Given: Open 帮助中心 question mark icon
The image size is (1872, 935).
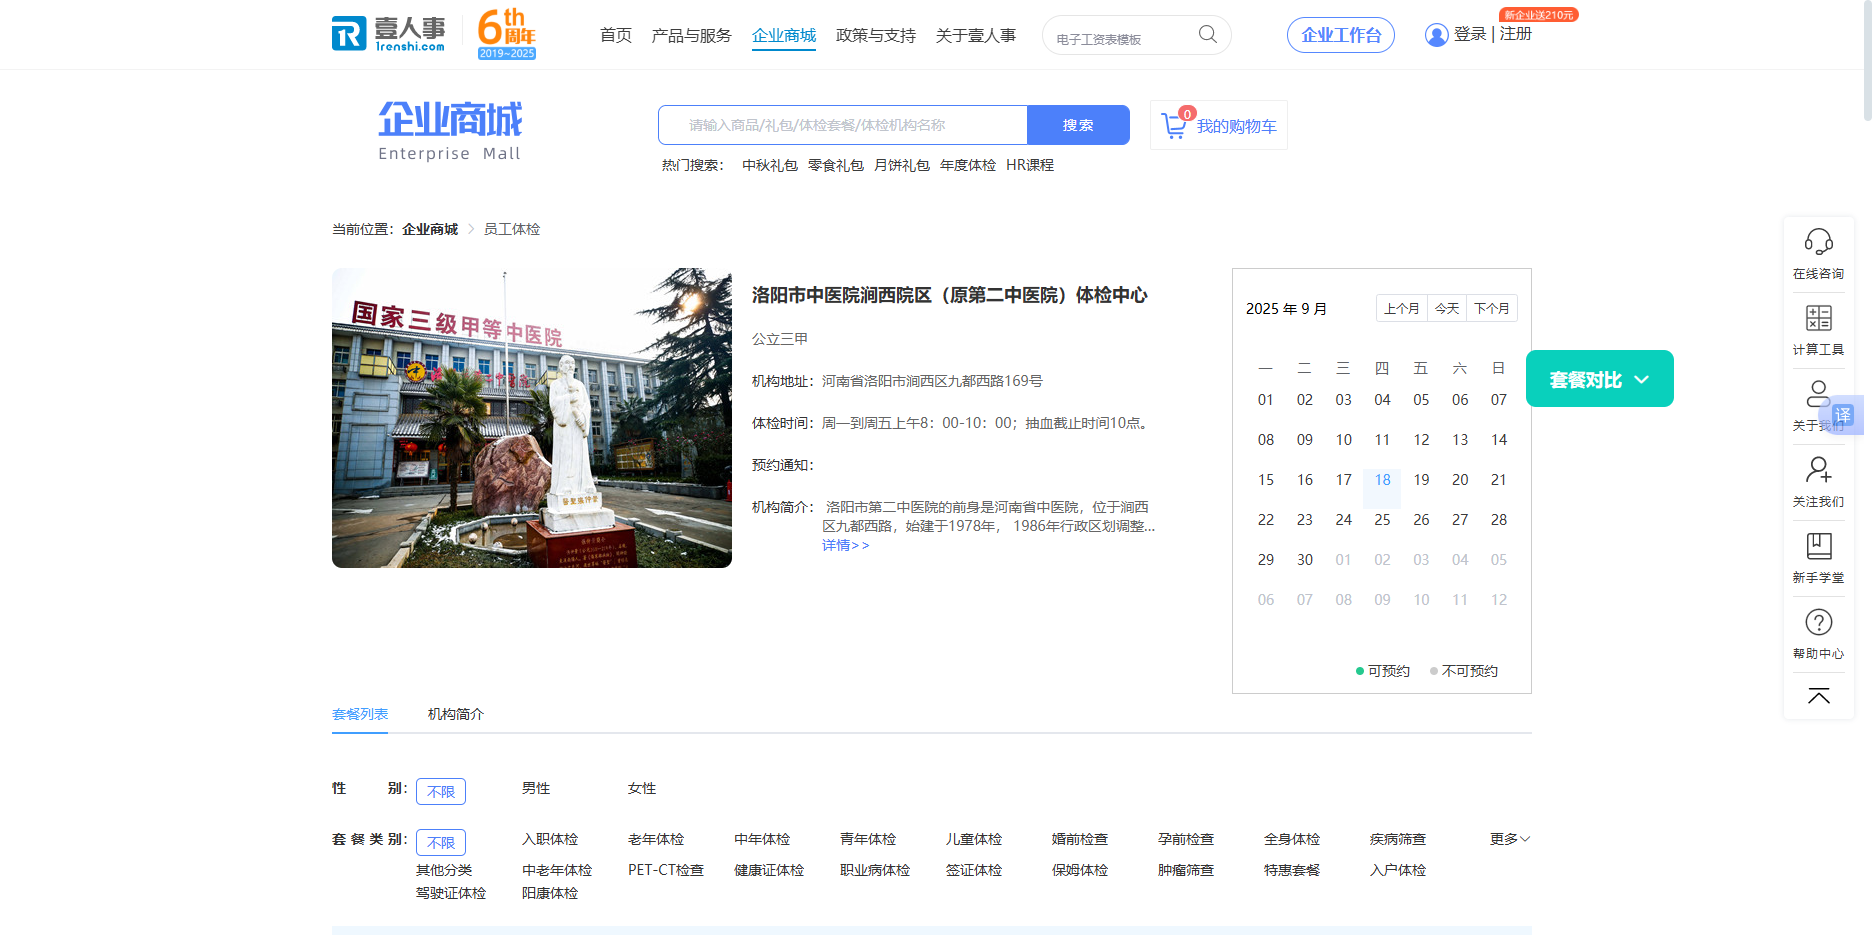Looking at the screenshot, I should pyautogui.click(x=1818, y=622).
